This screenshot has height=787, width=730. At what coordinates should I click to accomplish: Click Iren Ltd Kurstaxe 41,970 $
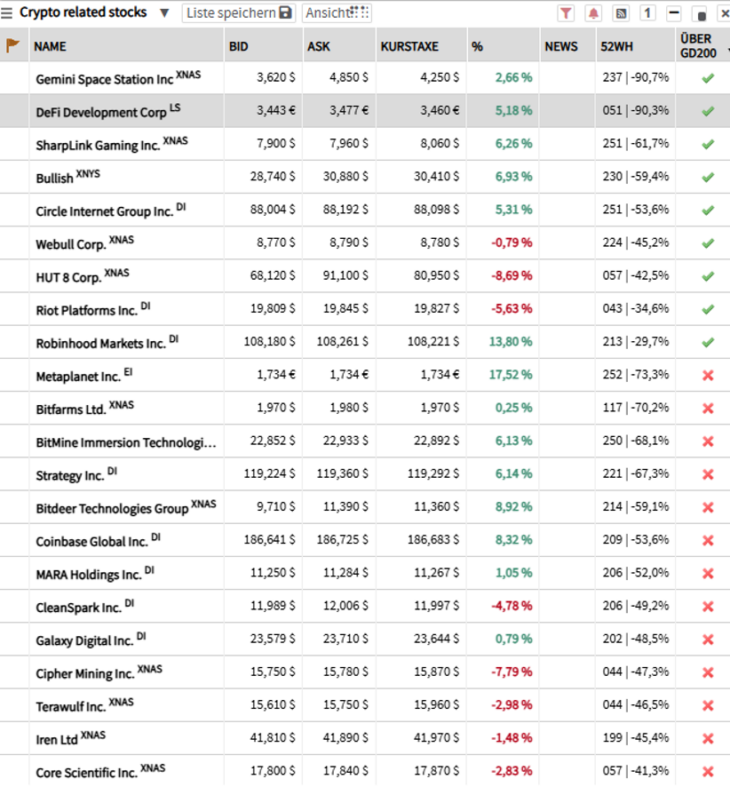[436, 738]
